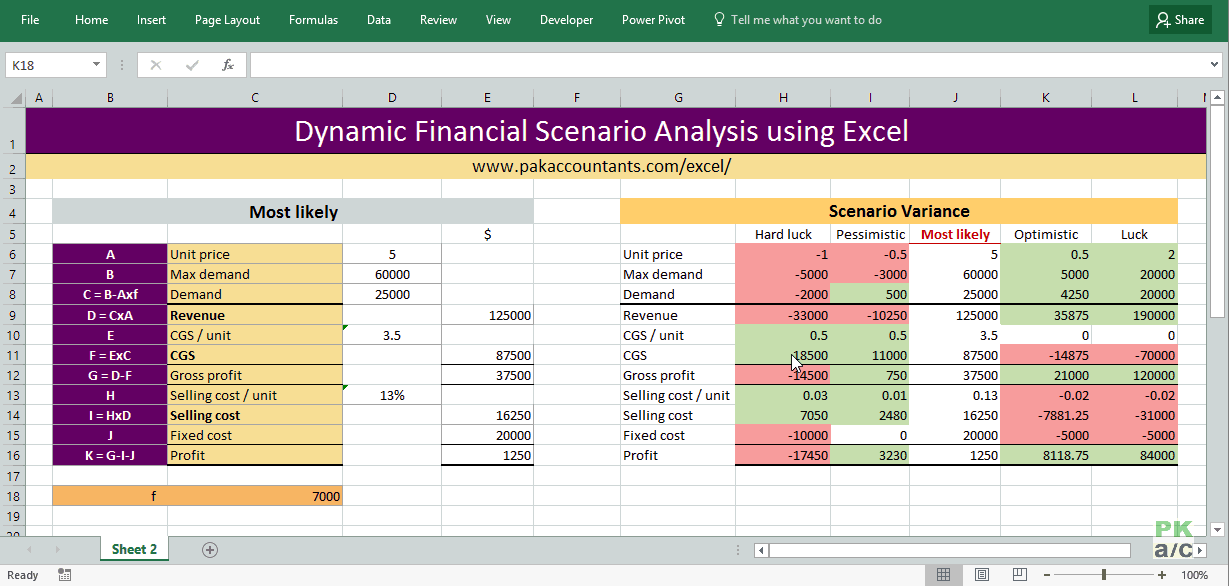This screenshot has width=1229, height=586.
Task: Switch to Page Layout view
Action: pos(981,575)
